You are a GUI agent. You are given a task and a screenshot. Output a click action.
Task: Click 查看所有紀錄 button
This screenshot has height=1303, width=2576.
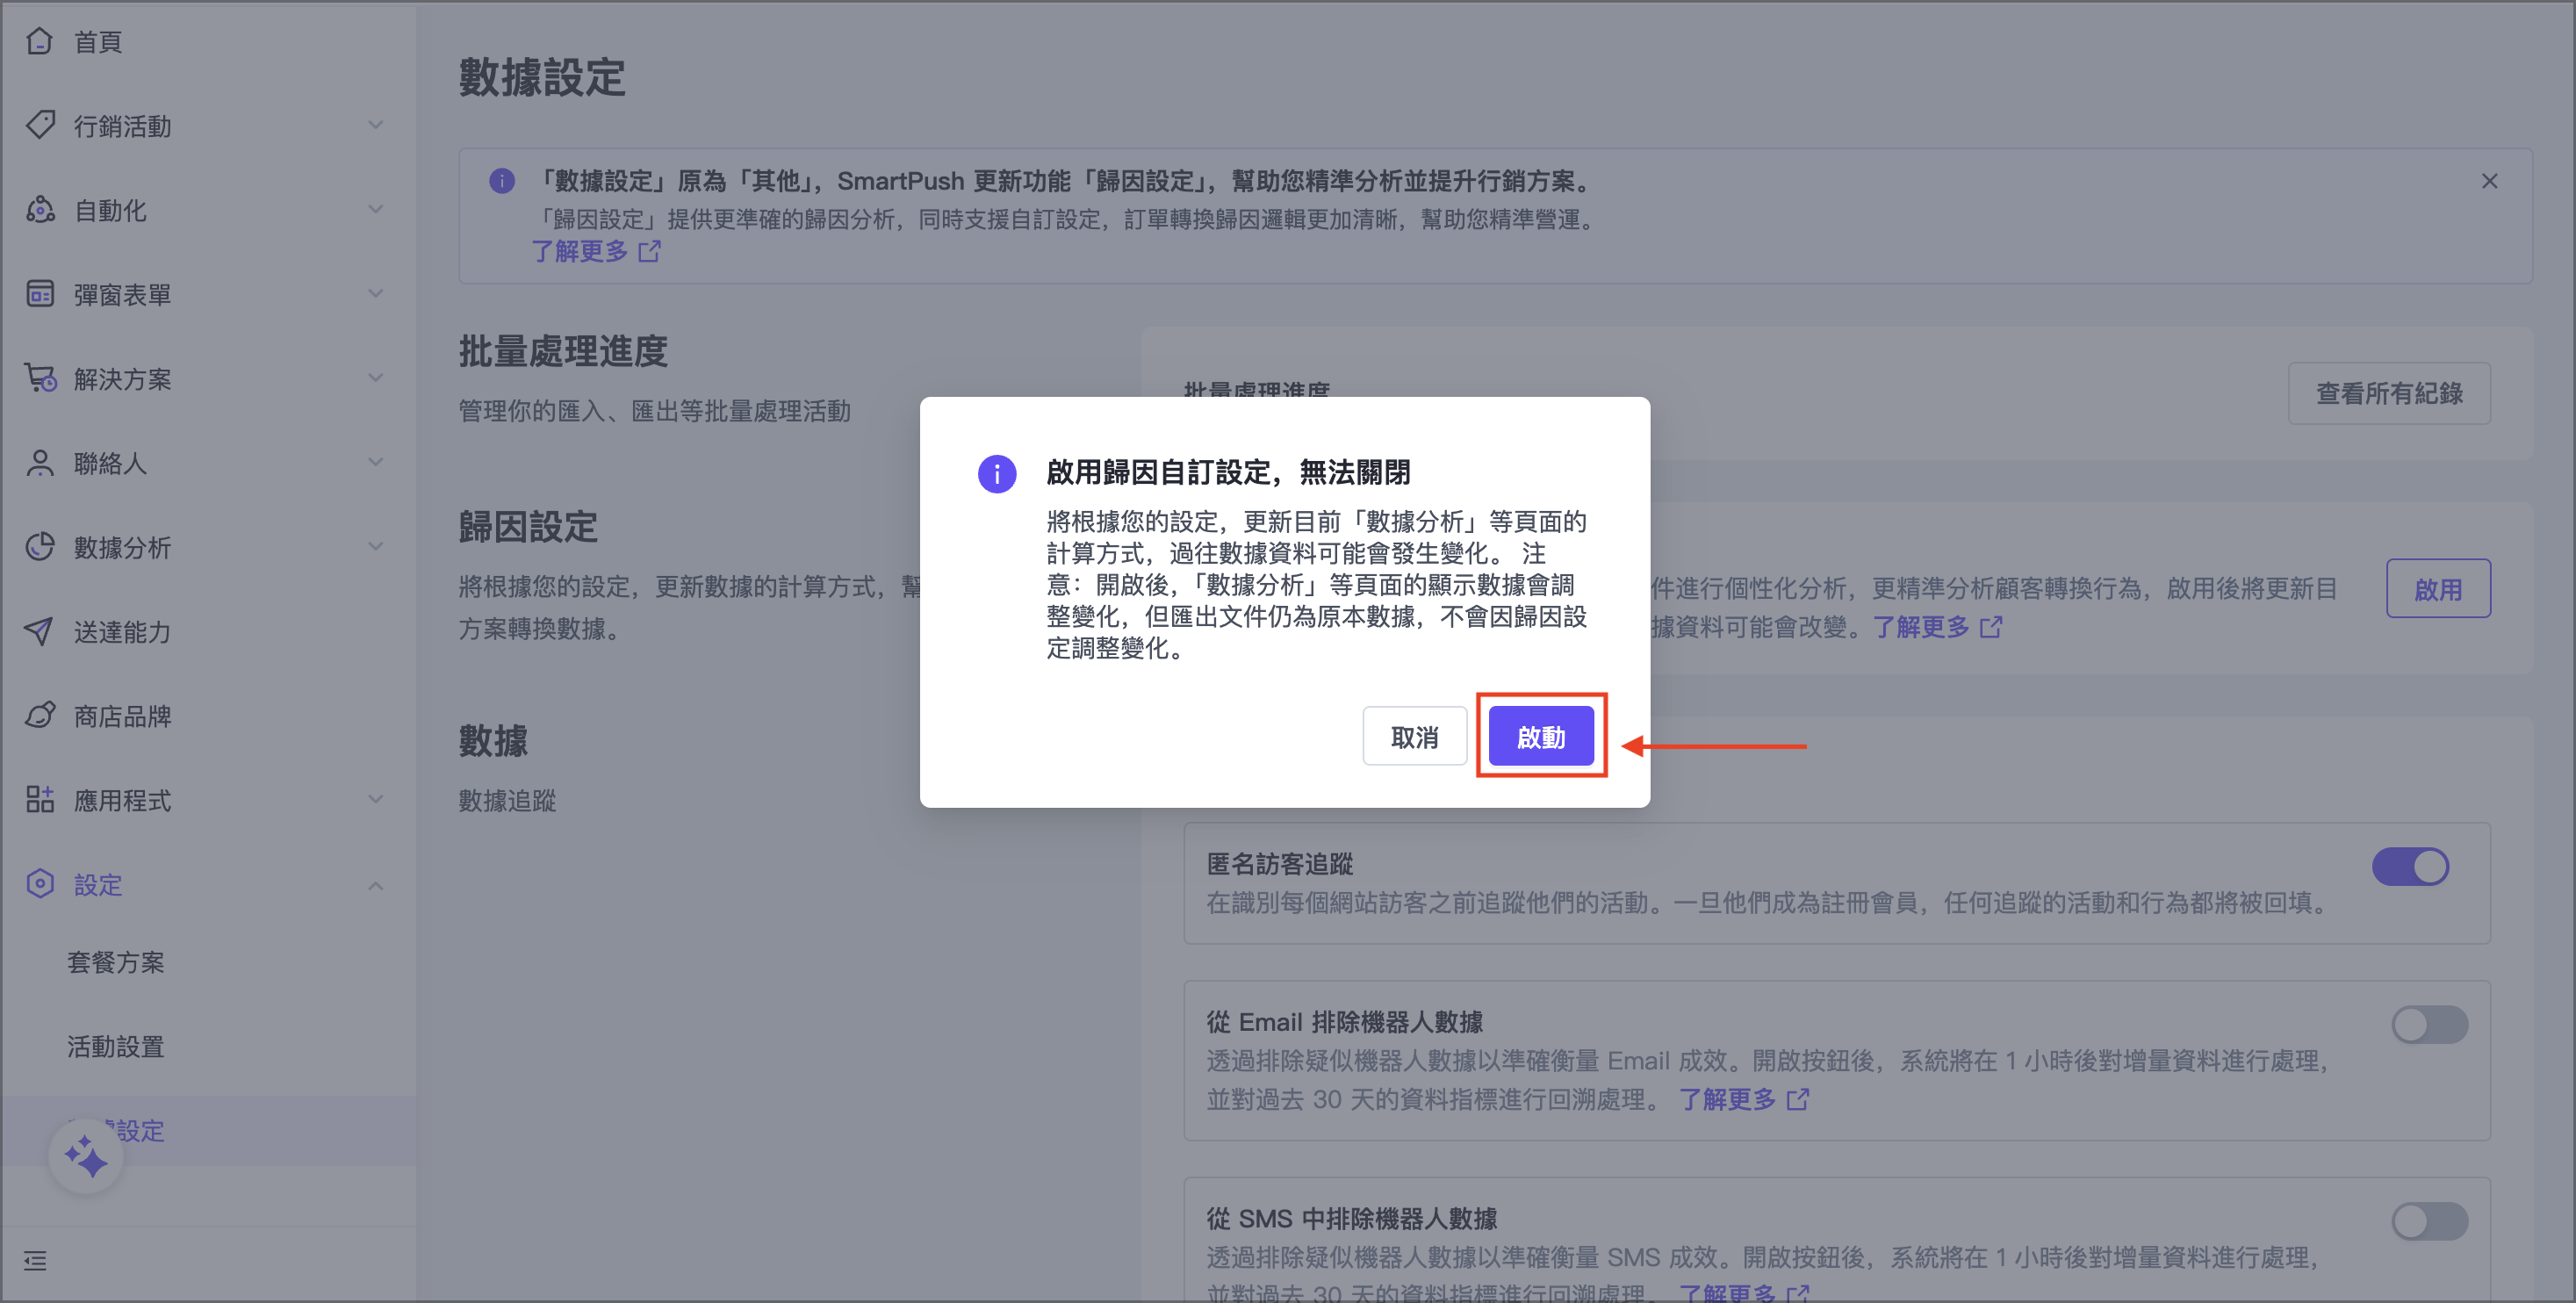point(2389,393)
